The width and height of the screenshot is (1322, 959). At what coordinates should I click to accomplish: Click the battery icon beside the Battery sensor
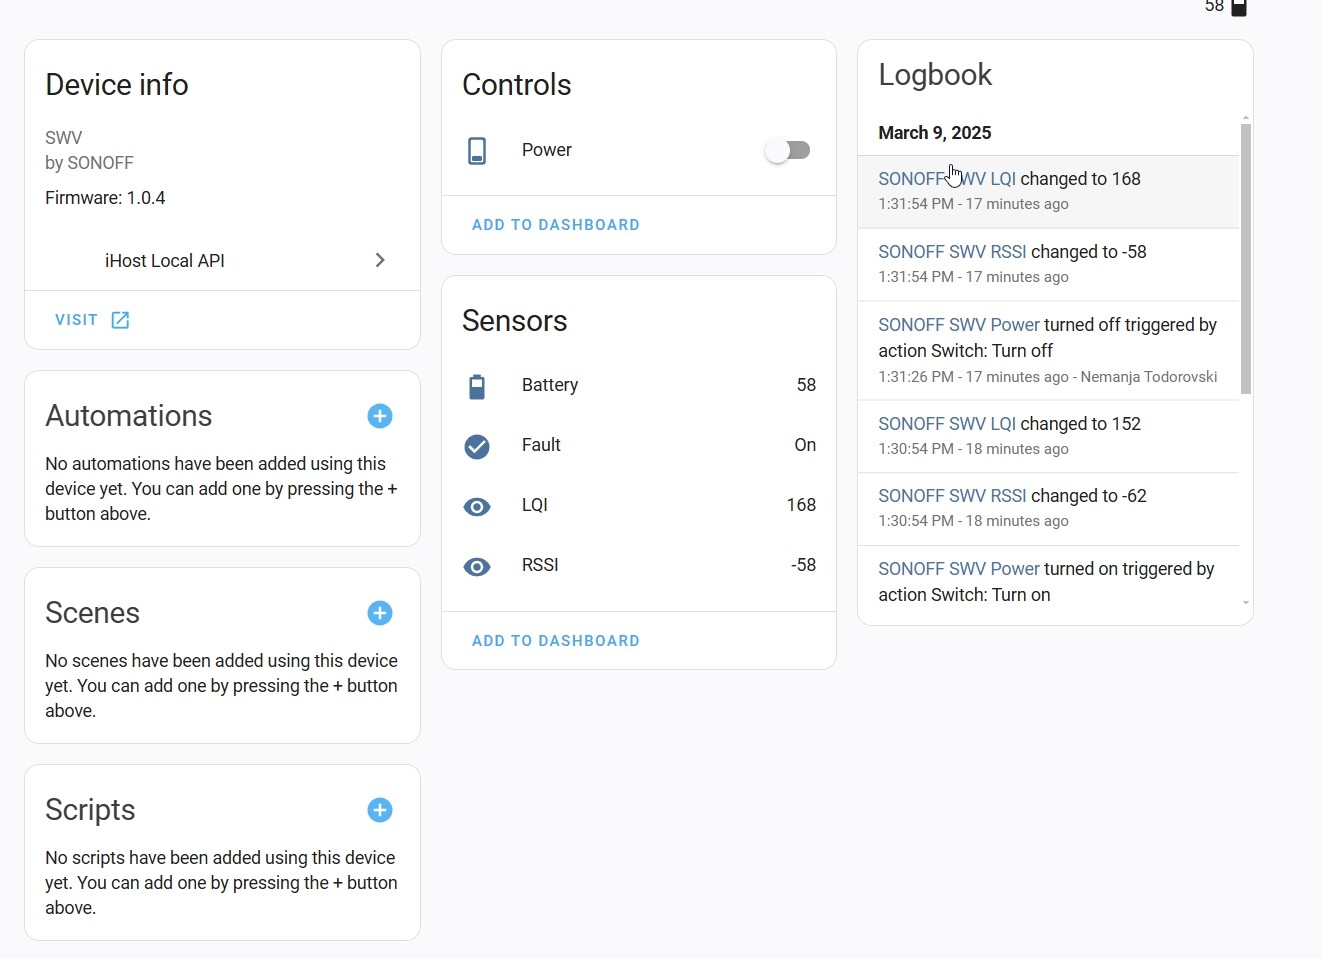(x=477, y=385)
